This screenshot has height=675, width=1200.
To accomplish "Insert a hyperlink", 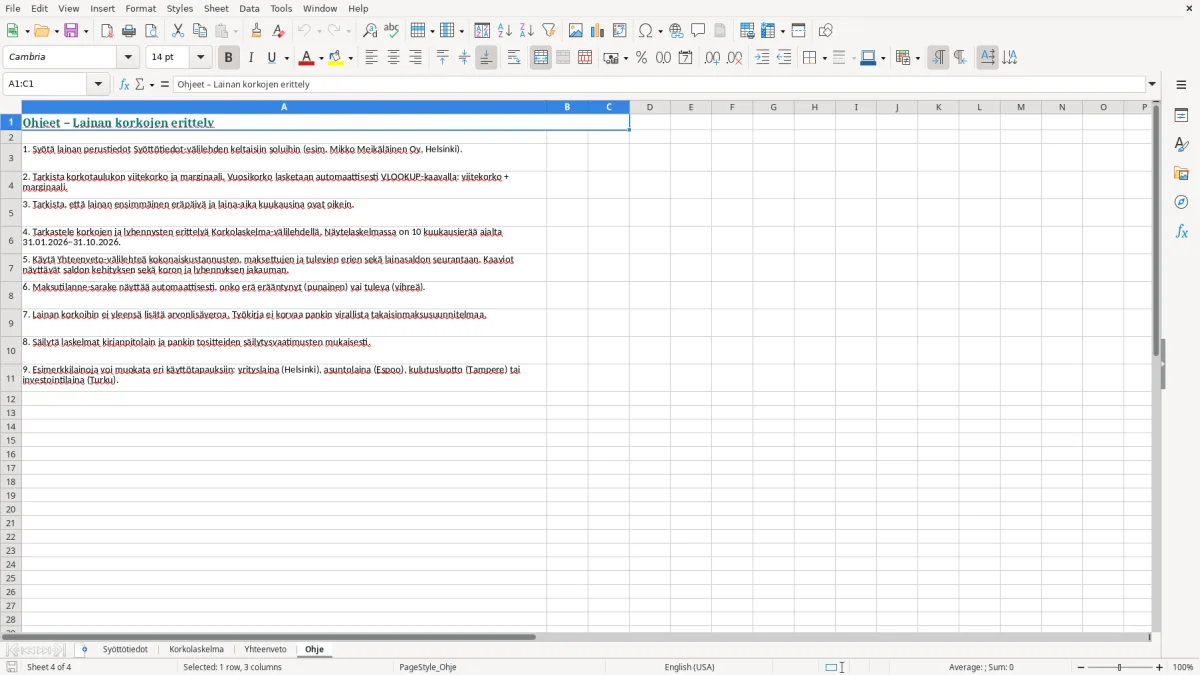I will [x=676, y=31].
